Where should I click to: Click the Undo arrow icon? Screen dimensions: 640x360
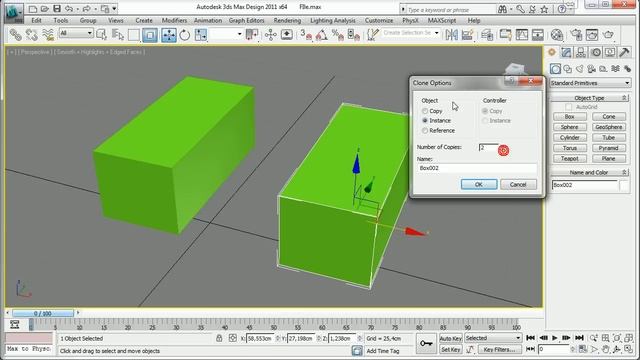69,8
